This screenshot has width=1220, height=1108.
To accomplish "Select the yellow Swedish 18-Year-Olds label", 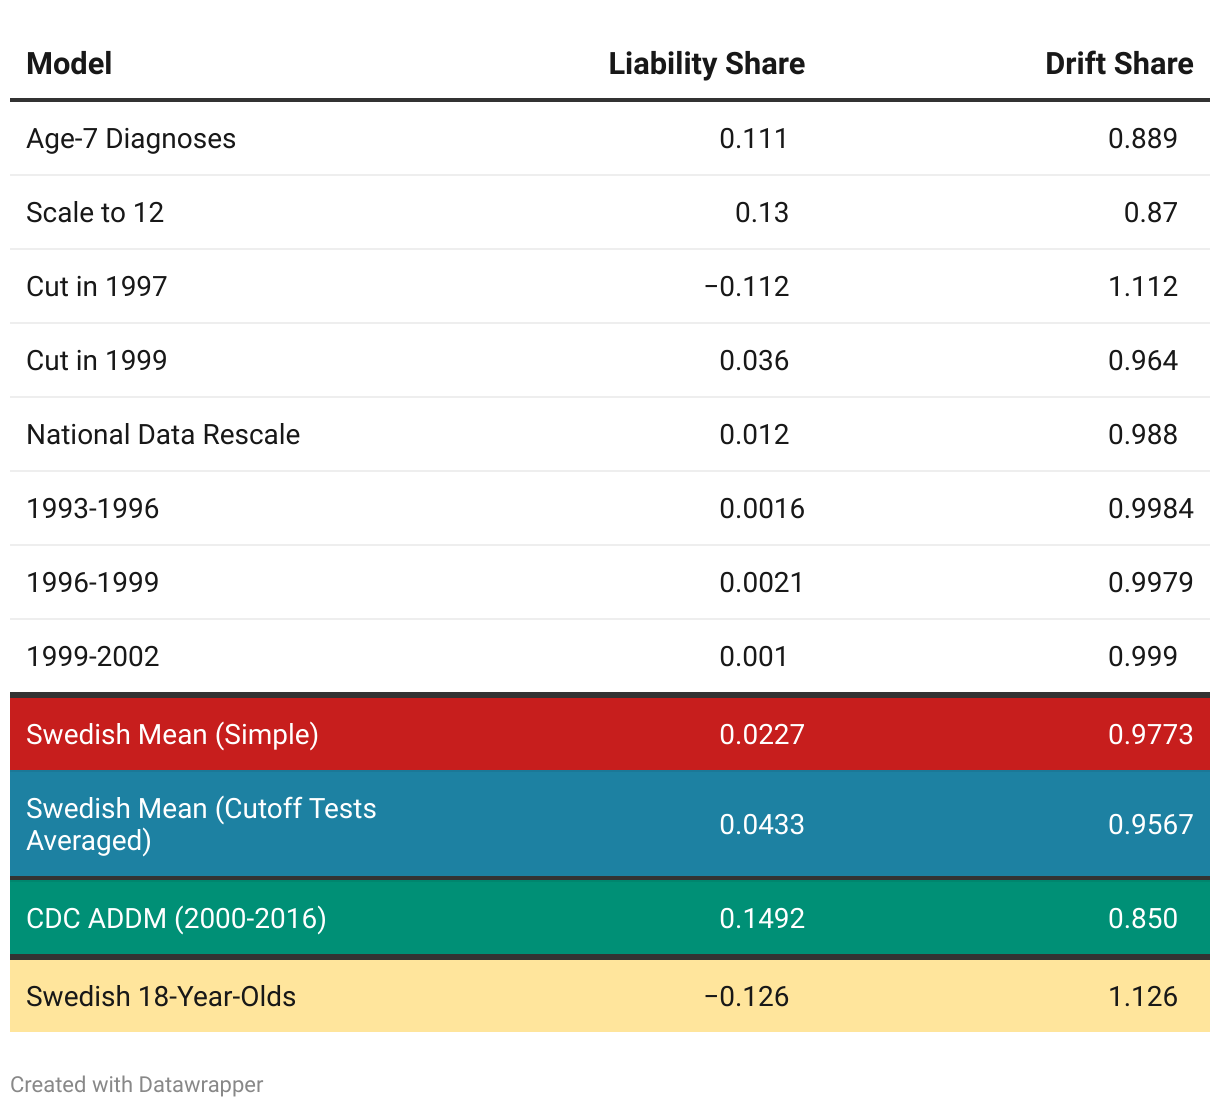I will [161, 997].
